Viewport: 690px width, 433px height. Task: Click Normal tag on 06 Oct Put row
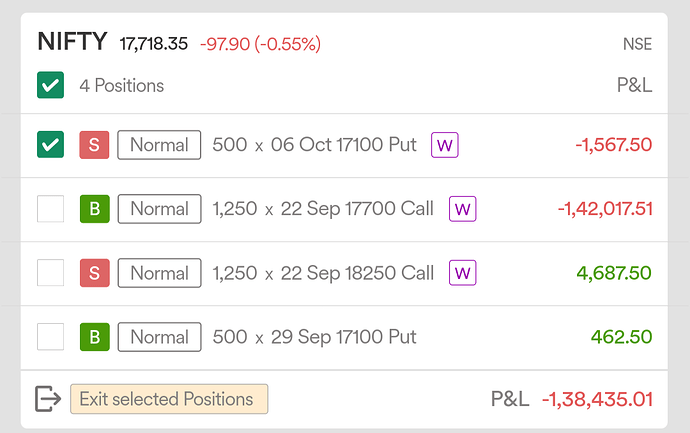(159, 145)
